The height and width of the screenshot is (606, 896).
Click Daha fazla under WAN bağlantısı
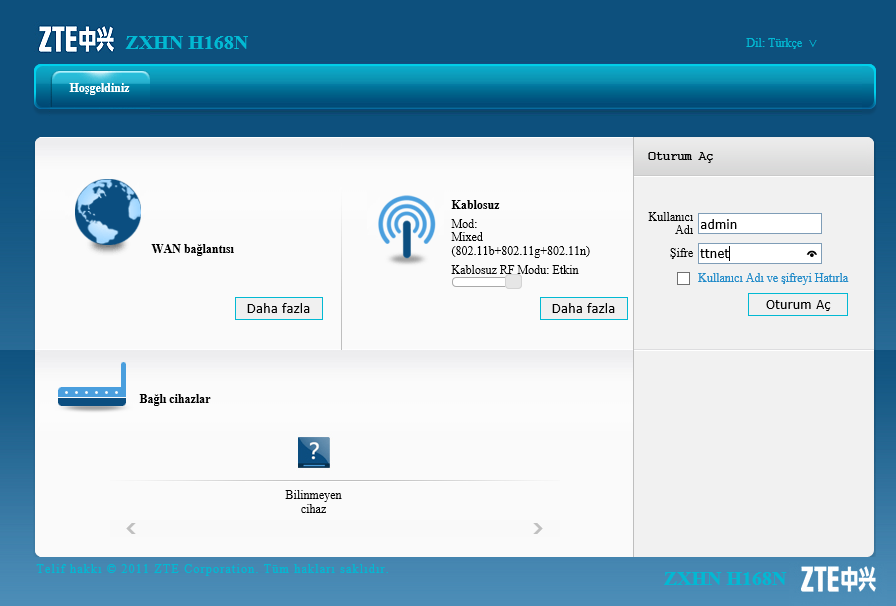[x=279, y=309]
